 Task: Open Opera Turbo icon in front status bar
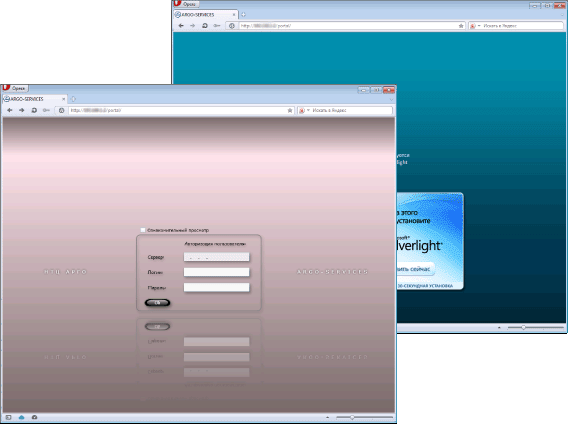[34, 417]
